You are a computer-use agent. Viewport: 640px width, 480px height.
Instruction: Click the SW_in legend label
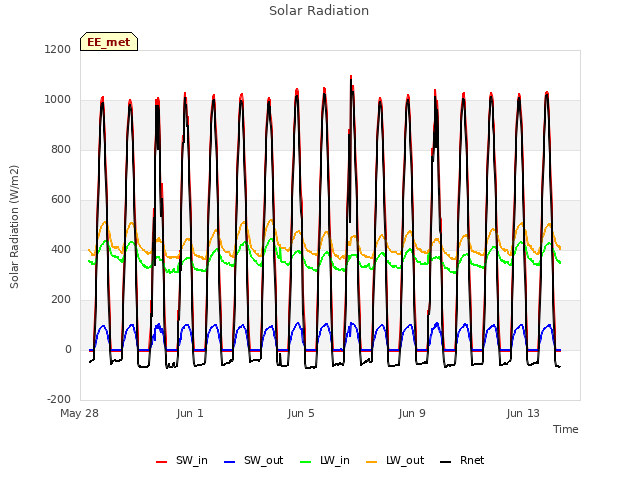point(191,460)
